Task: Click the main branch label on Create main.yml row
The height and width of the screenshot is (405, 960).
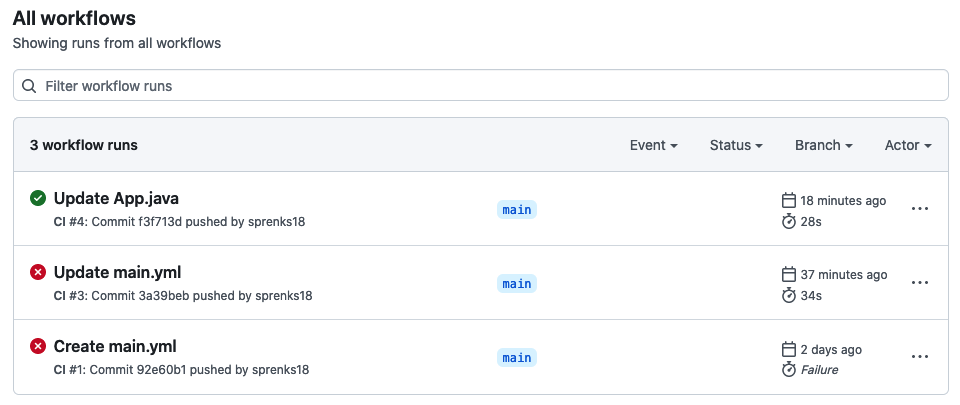Action: [x=517, y=358]
